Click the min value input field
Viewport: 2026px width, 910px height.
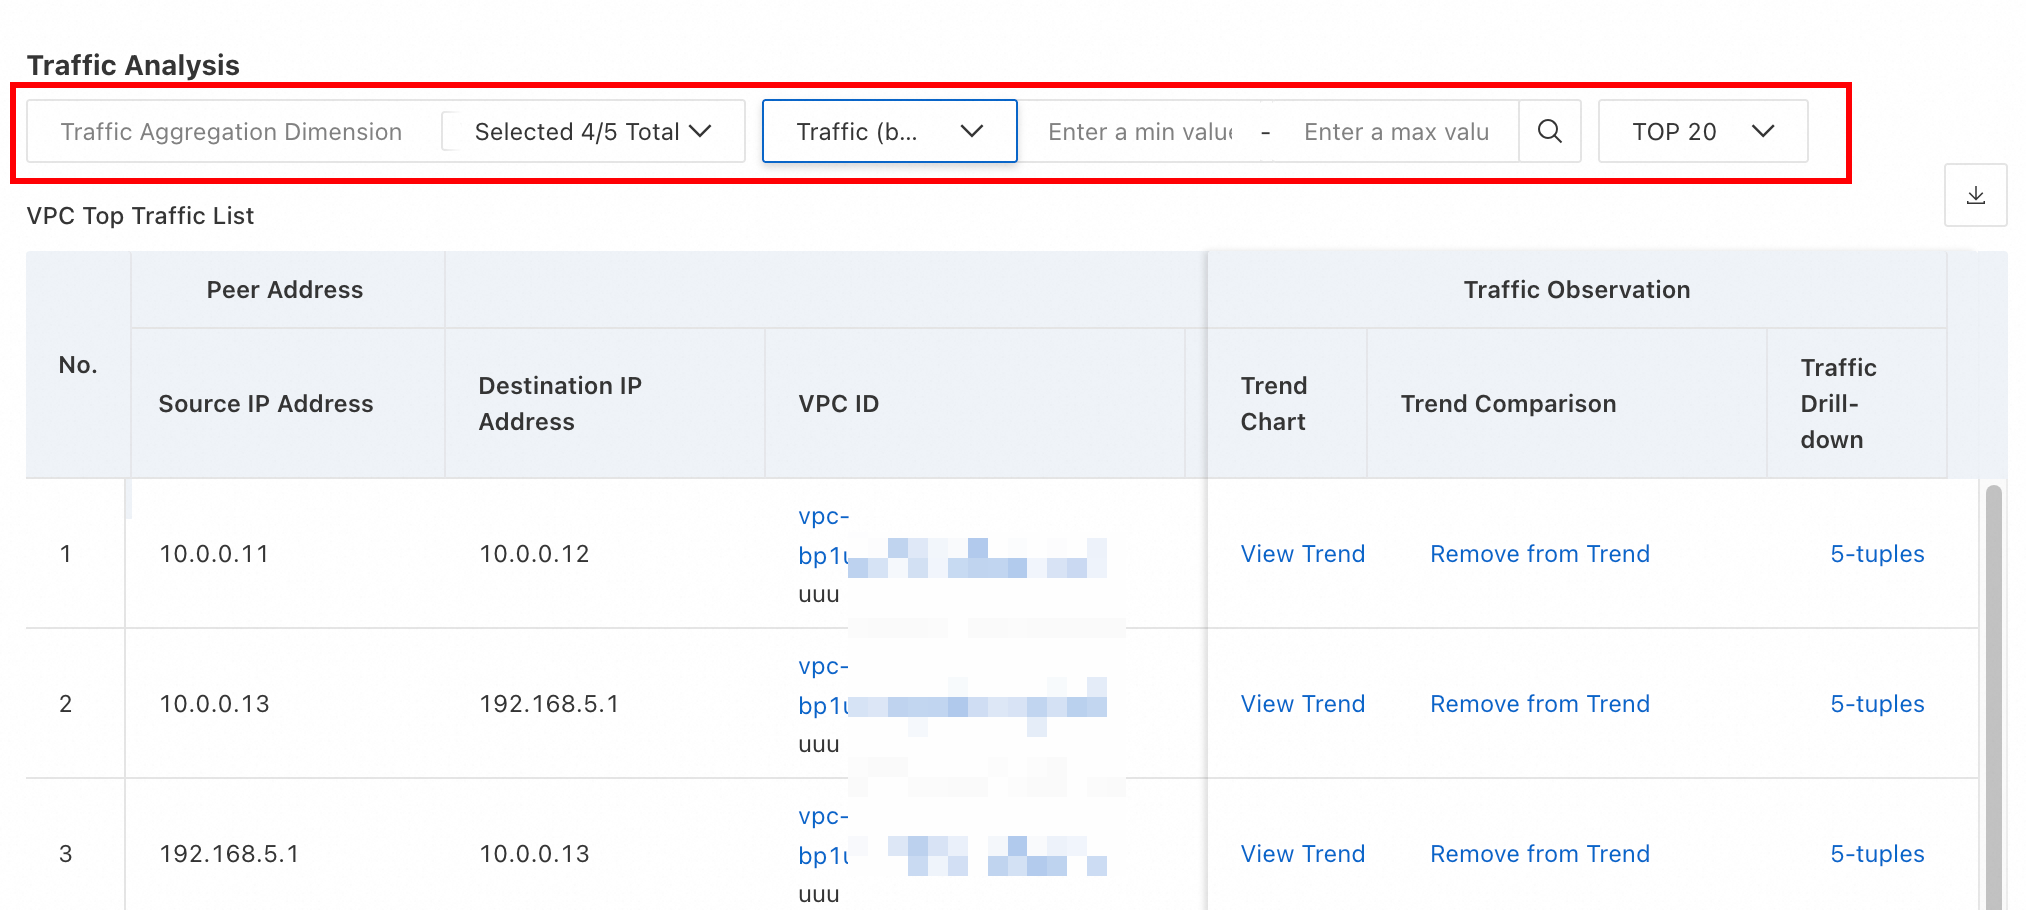1140,131
